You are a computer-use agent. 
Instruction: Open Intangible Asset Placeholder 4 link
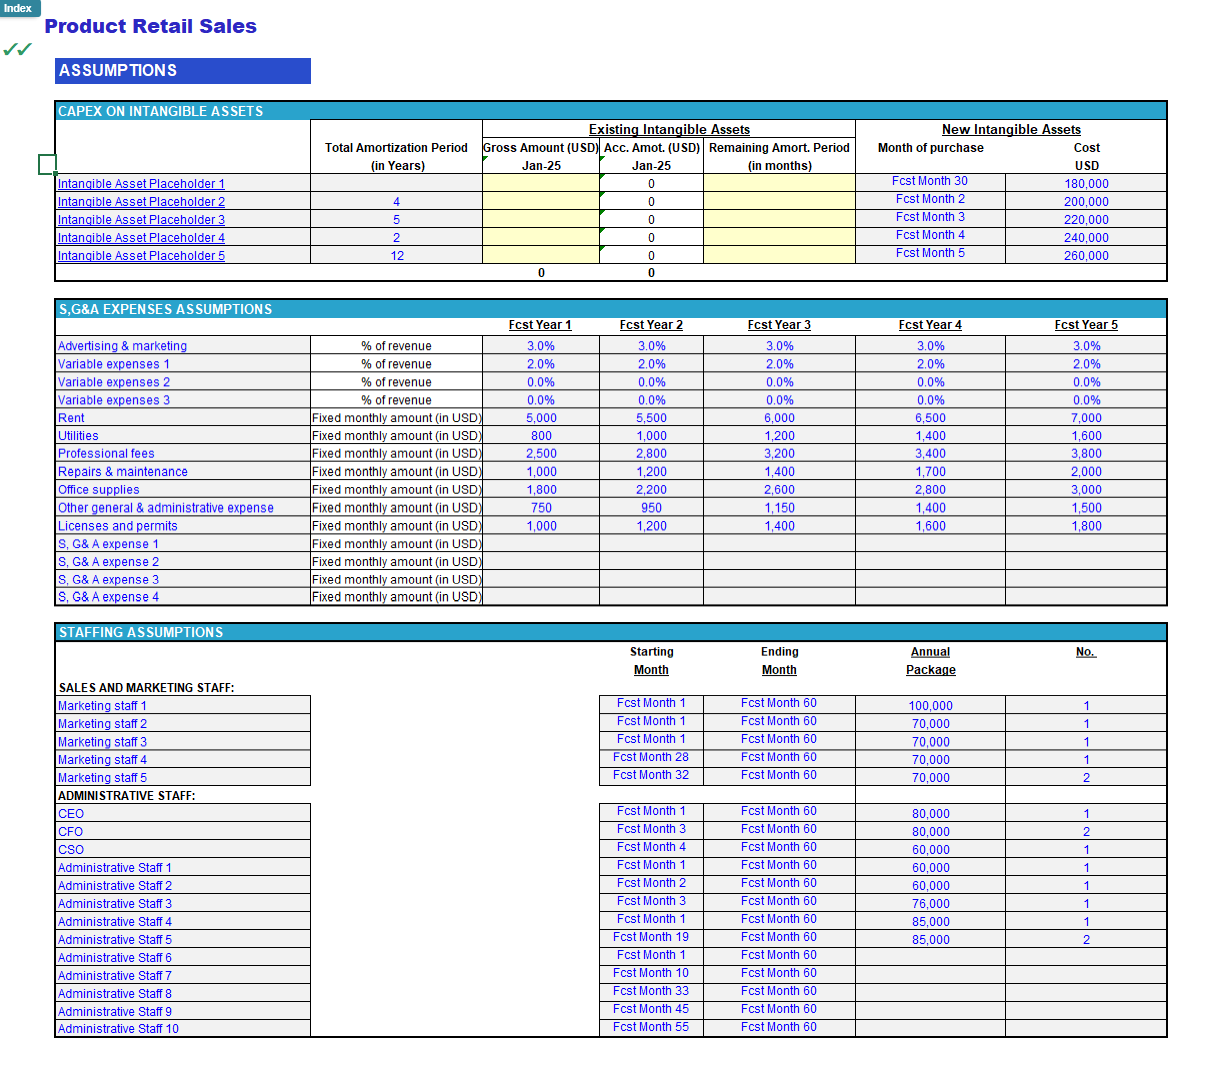click(x=141, y=238)
